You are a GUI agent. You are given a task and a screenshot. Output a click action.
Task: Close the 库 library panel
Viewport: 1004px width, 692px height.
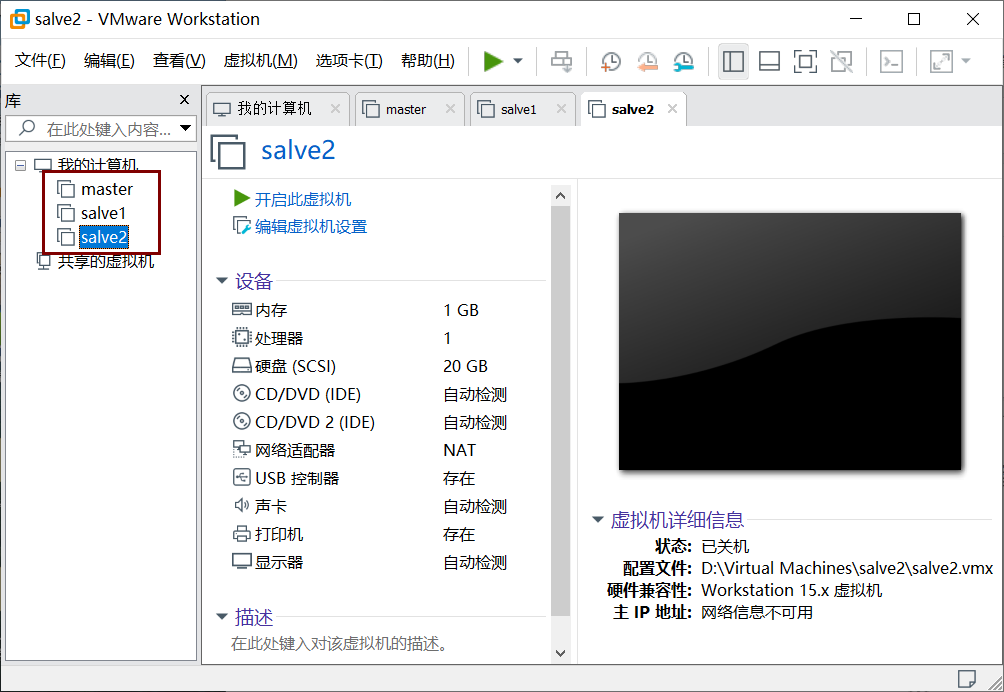184,100
